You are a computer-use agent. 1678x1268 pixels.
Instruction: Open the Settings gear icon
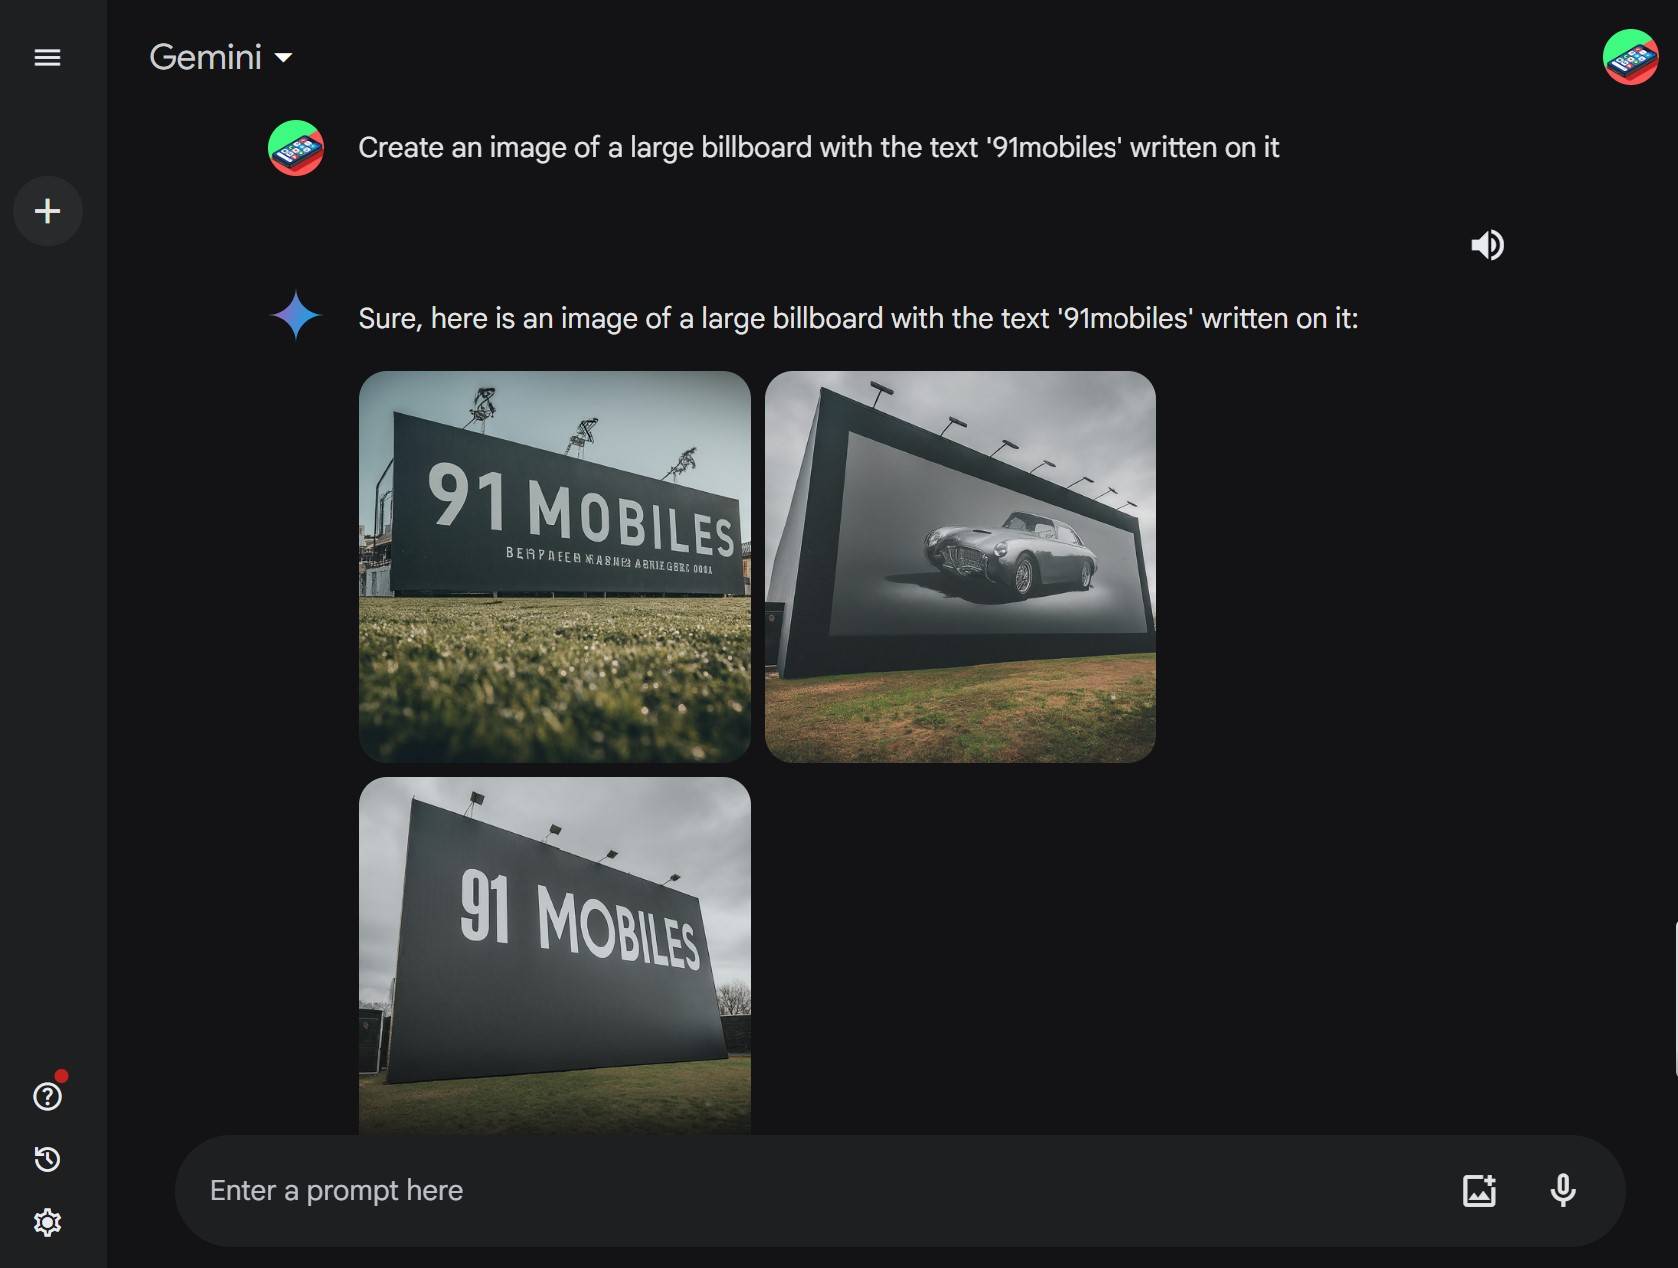click(x=47, y=1222)
